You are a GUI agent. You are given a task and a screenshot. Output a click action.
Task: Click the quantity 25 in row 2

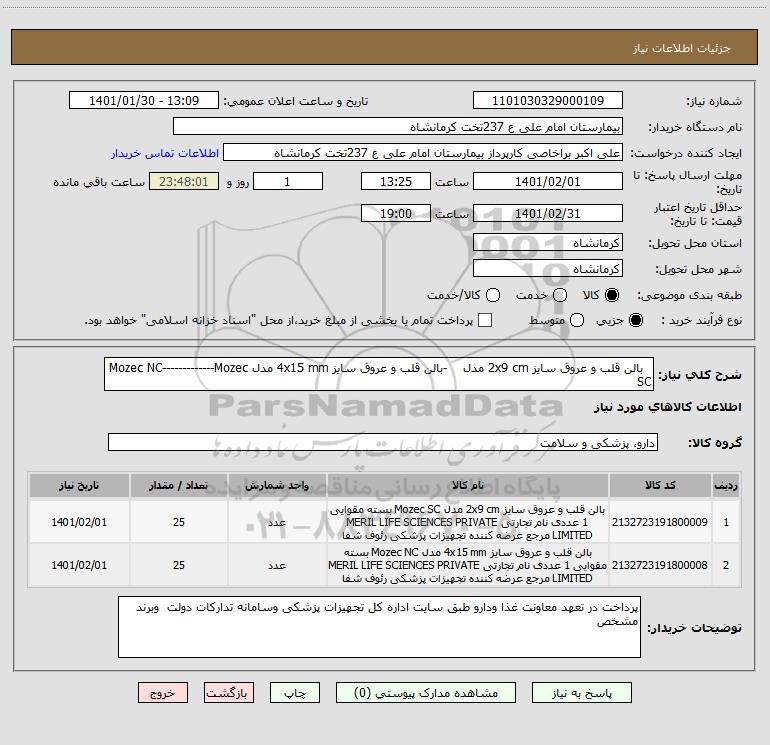coord(179,565)
